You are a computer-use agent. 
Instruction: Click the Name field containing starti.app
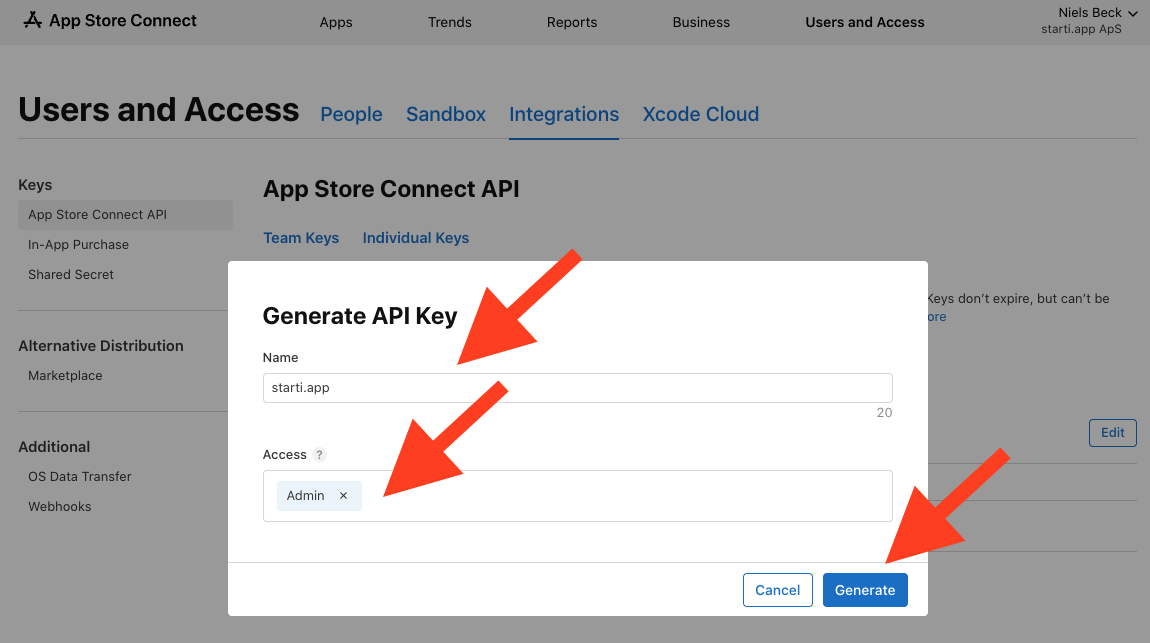(x=578, y=388)
